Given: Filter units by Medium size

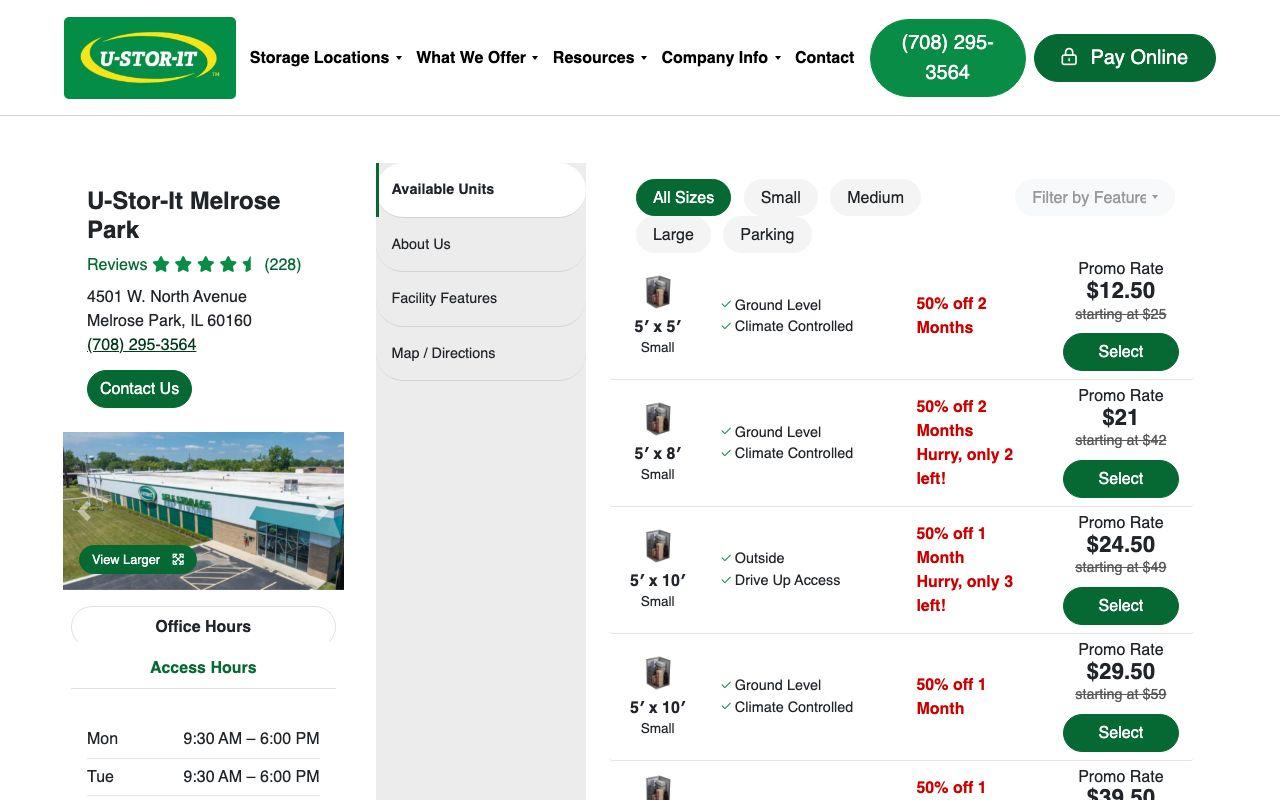Looking at the screenshot, I should (875, 197).
